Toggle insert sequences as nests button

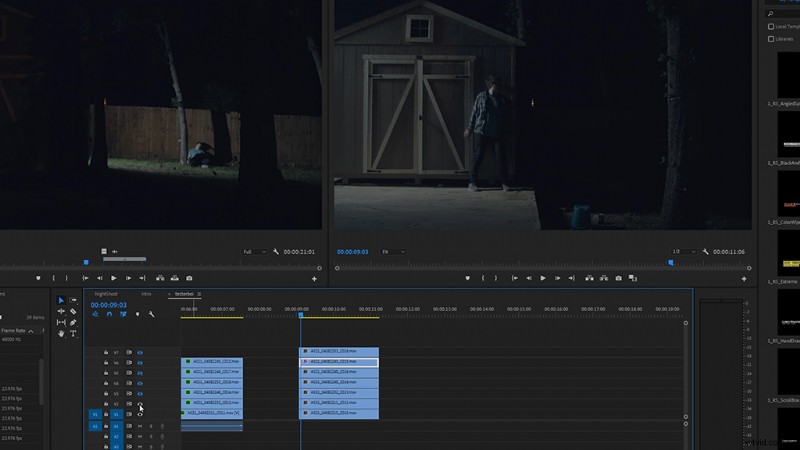95,314
